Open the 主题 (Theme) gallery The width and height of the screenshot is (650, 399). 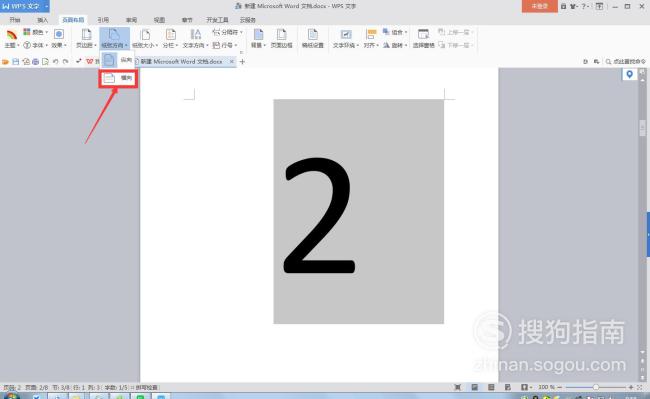pos(11,39)
